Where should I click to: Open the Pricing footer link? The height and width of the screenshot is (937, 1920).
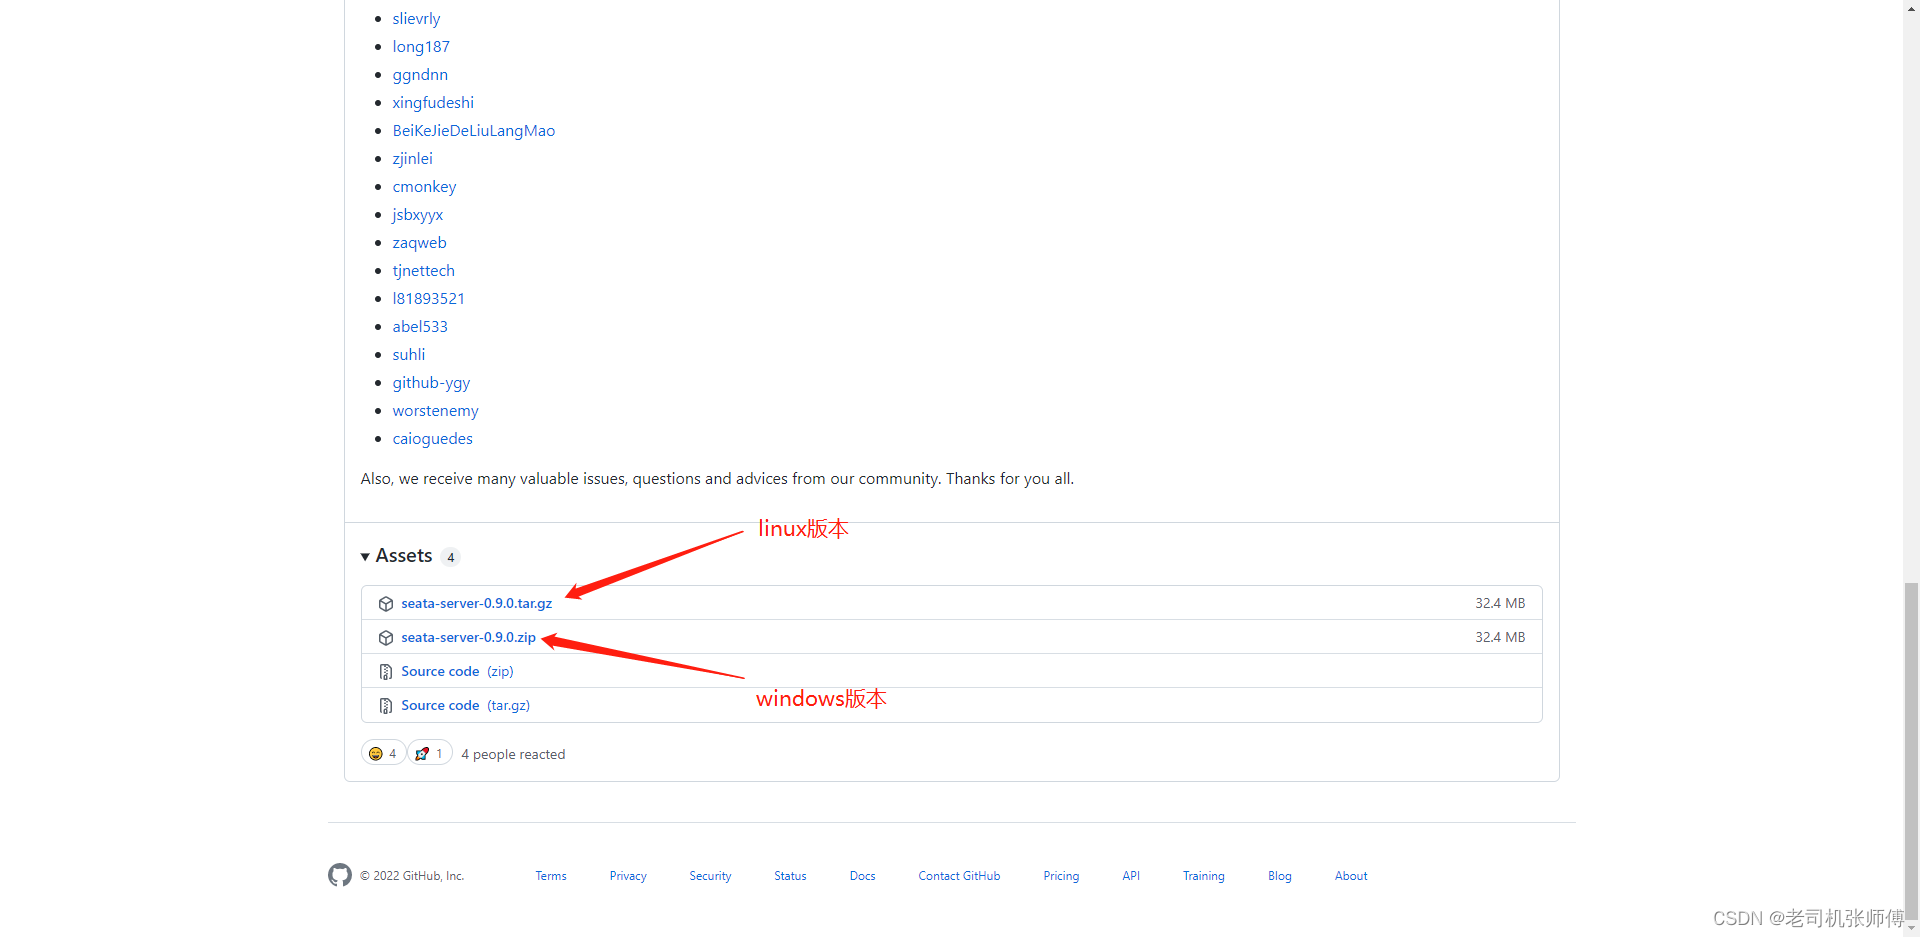coord(1061,876)
